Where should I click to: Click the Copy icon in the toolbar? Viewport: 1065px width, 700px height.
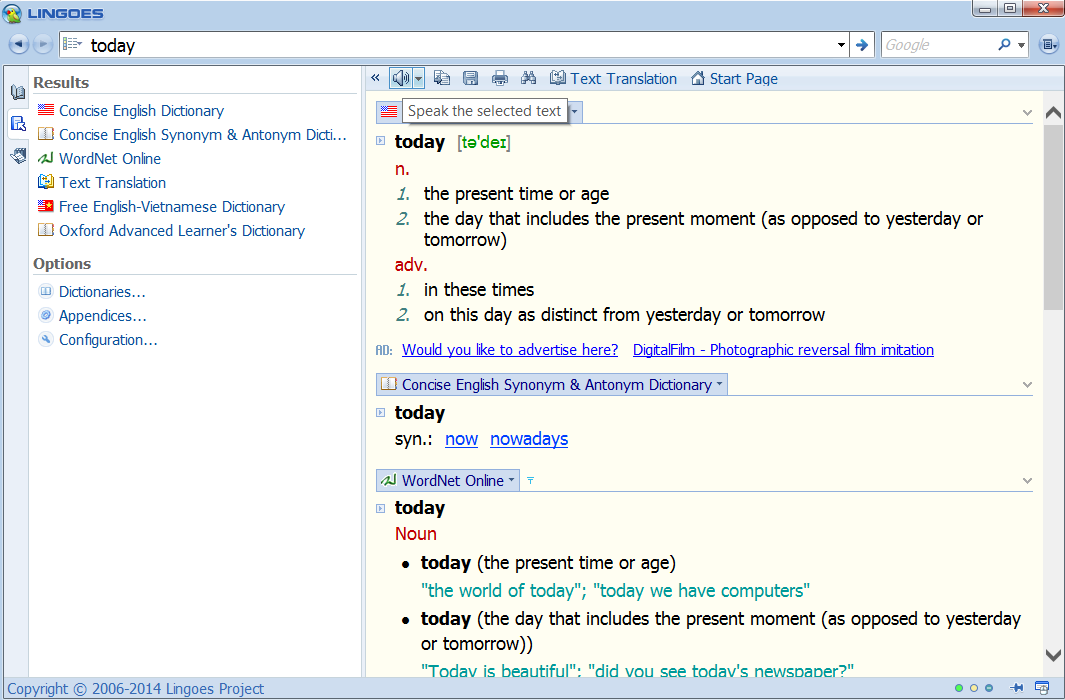click(x=441, y=78)
